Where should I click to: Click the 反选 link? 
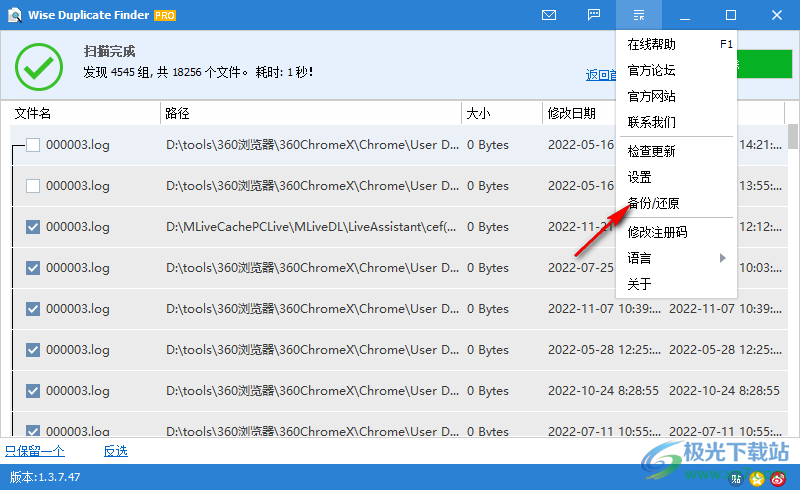pos(116,451)
